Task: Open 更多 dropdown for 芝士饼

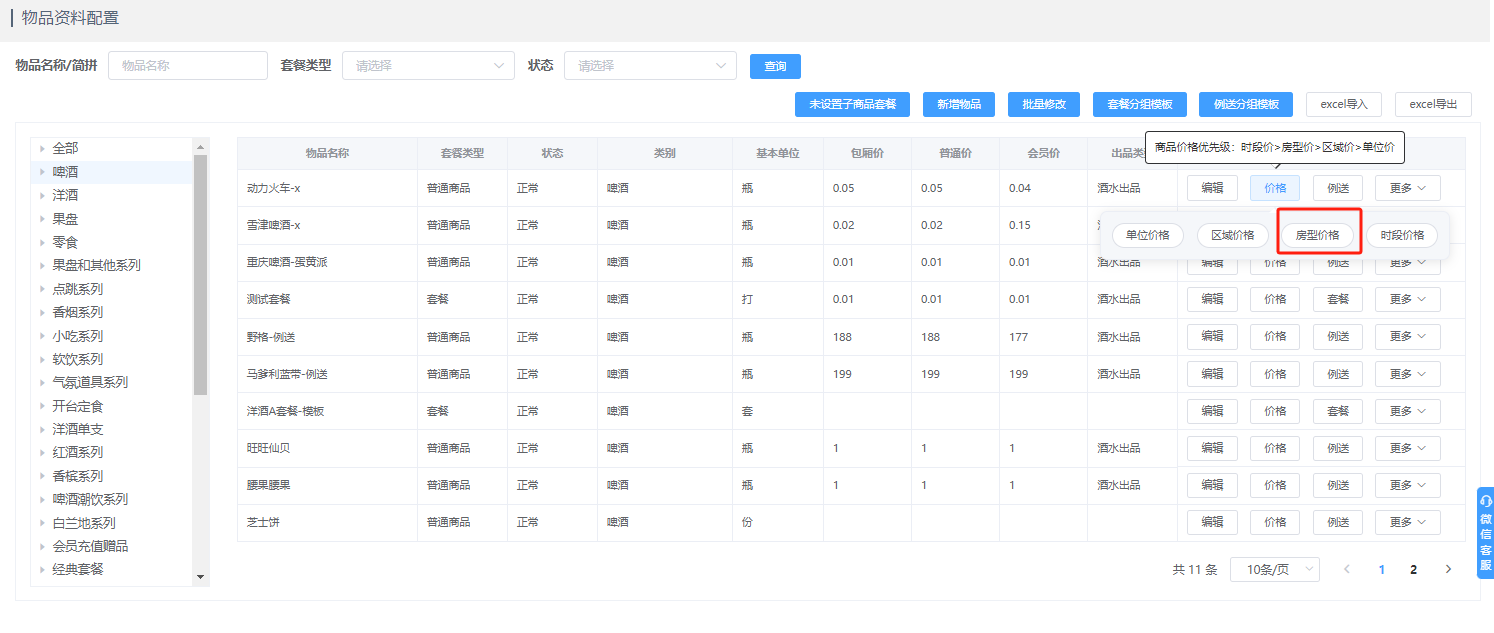Action: click(1407, 522)
